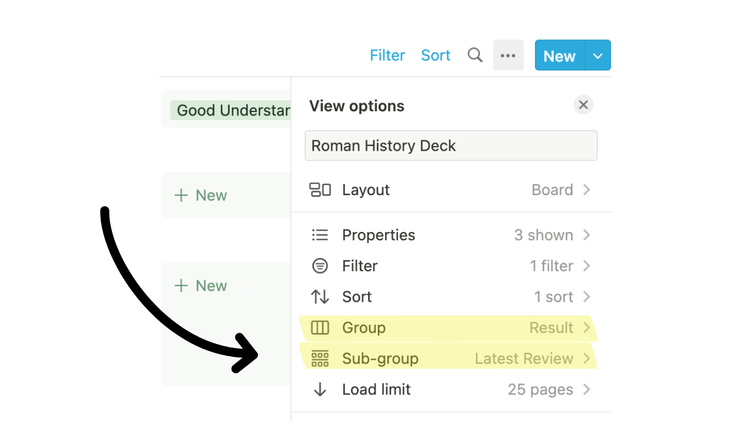Expand the New button dropdown arrow
750x422 pixels.
pyautogui.click(x=598, y=56)
